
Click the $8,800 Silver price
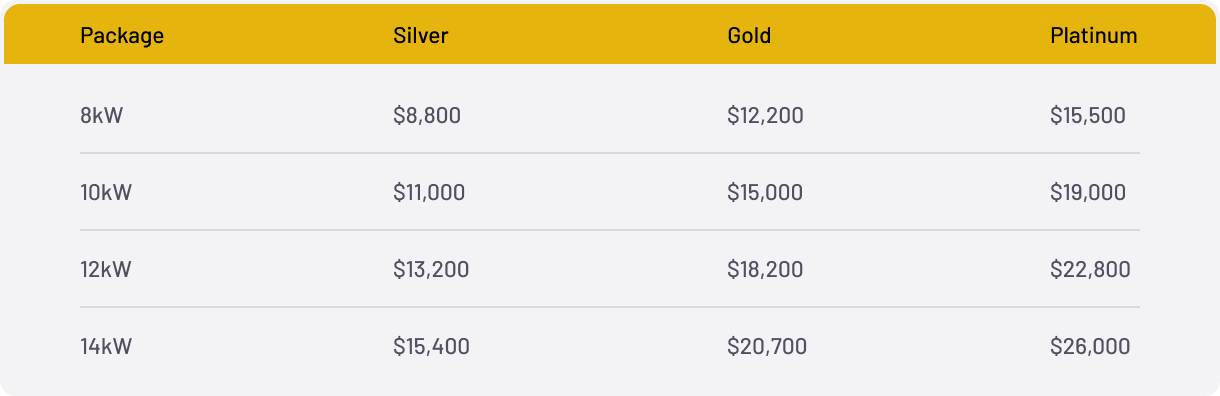pos(428,116)
